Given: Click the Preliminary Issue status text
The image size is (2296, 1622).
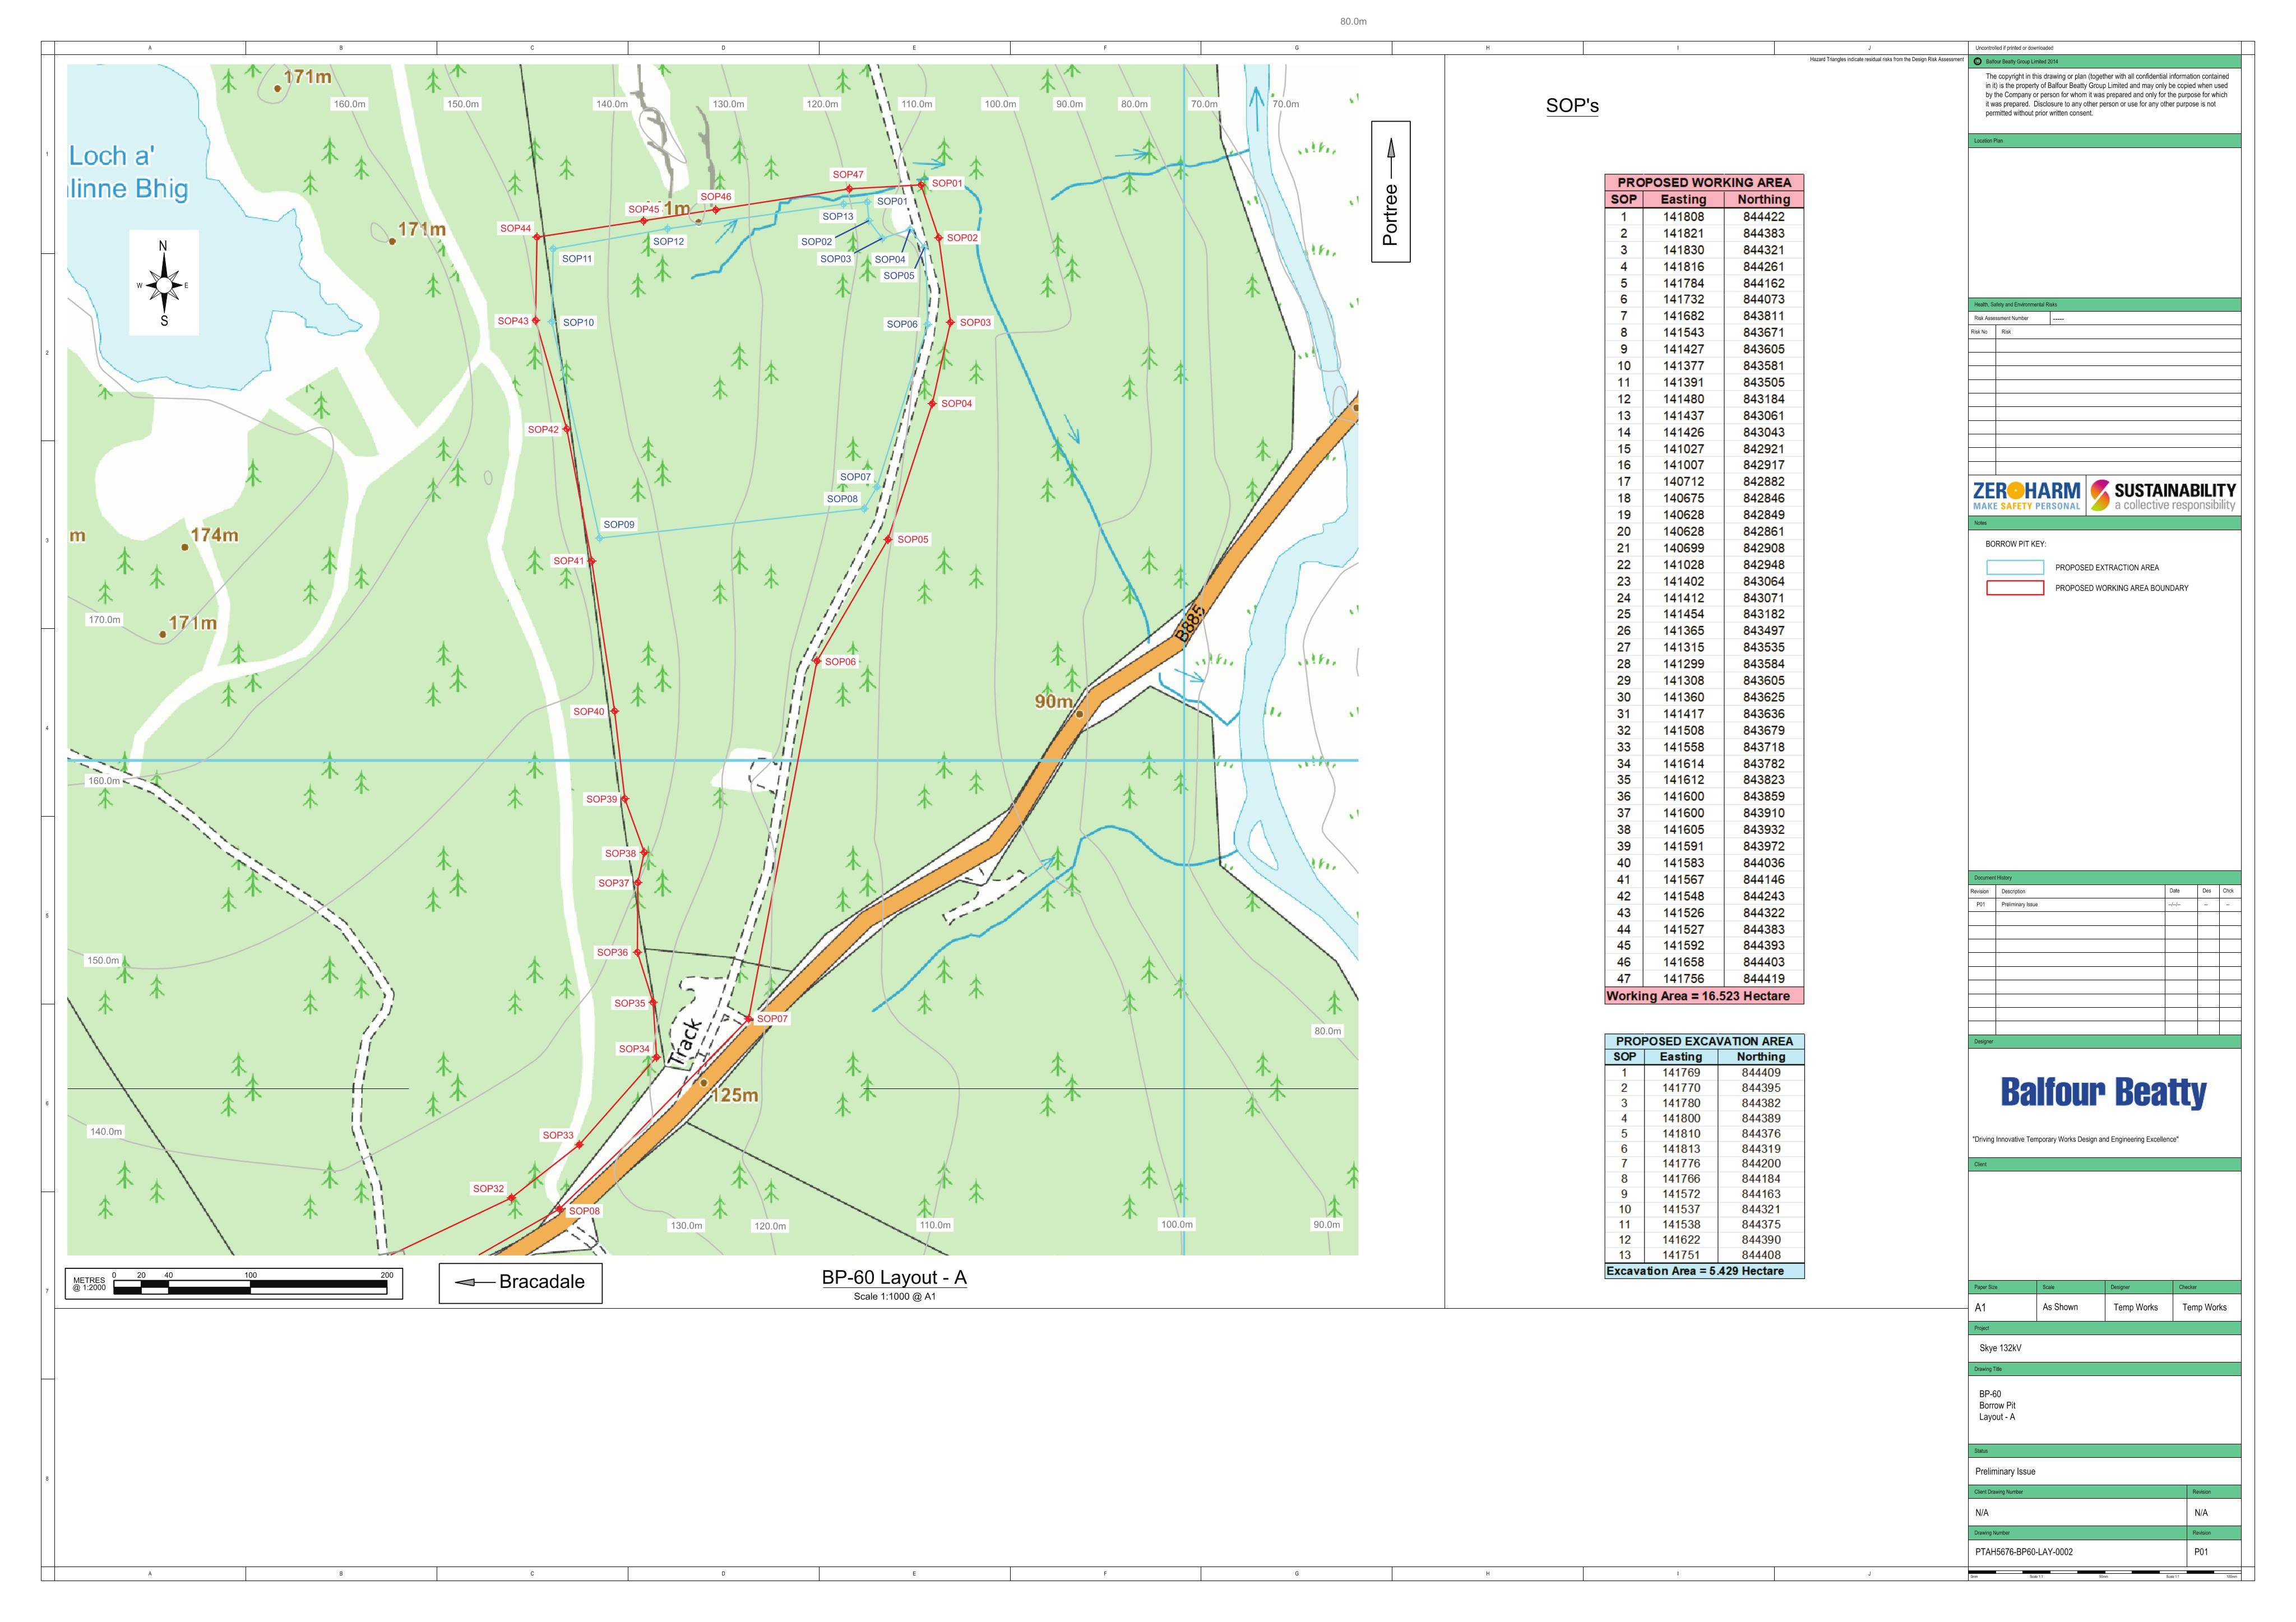Looking at the screenshot, I should click(2005, 1471).
